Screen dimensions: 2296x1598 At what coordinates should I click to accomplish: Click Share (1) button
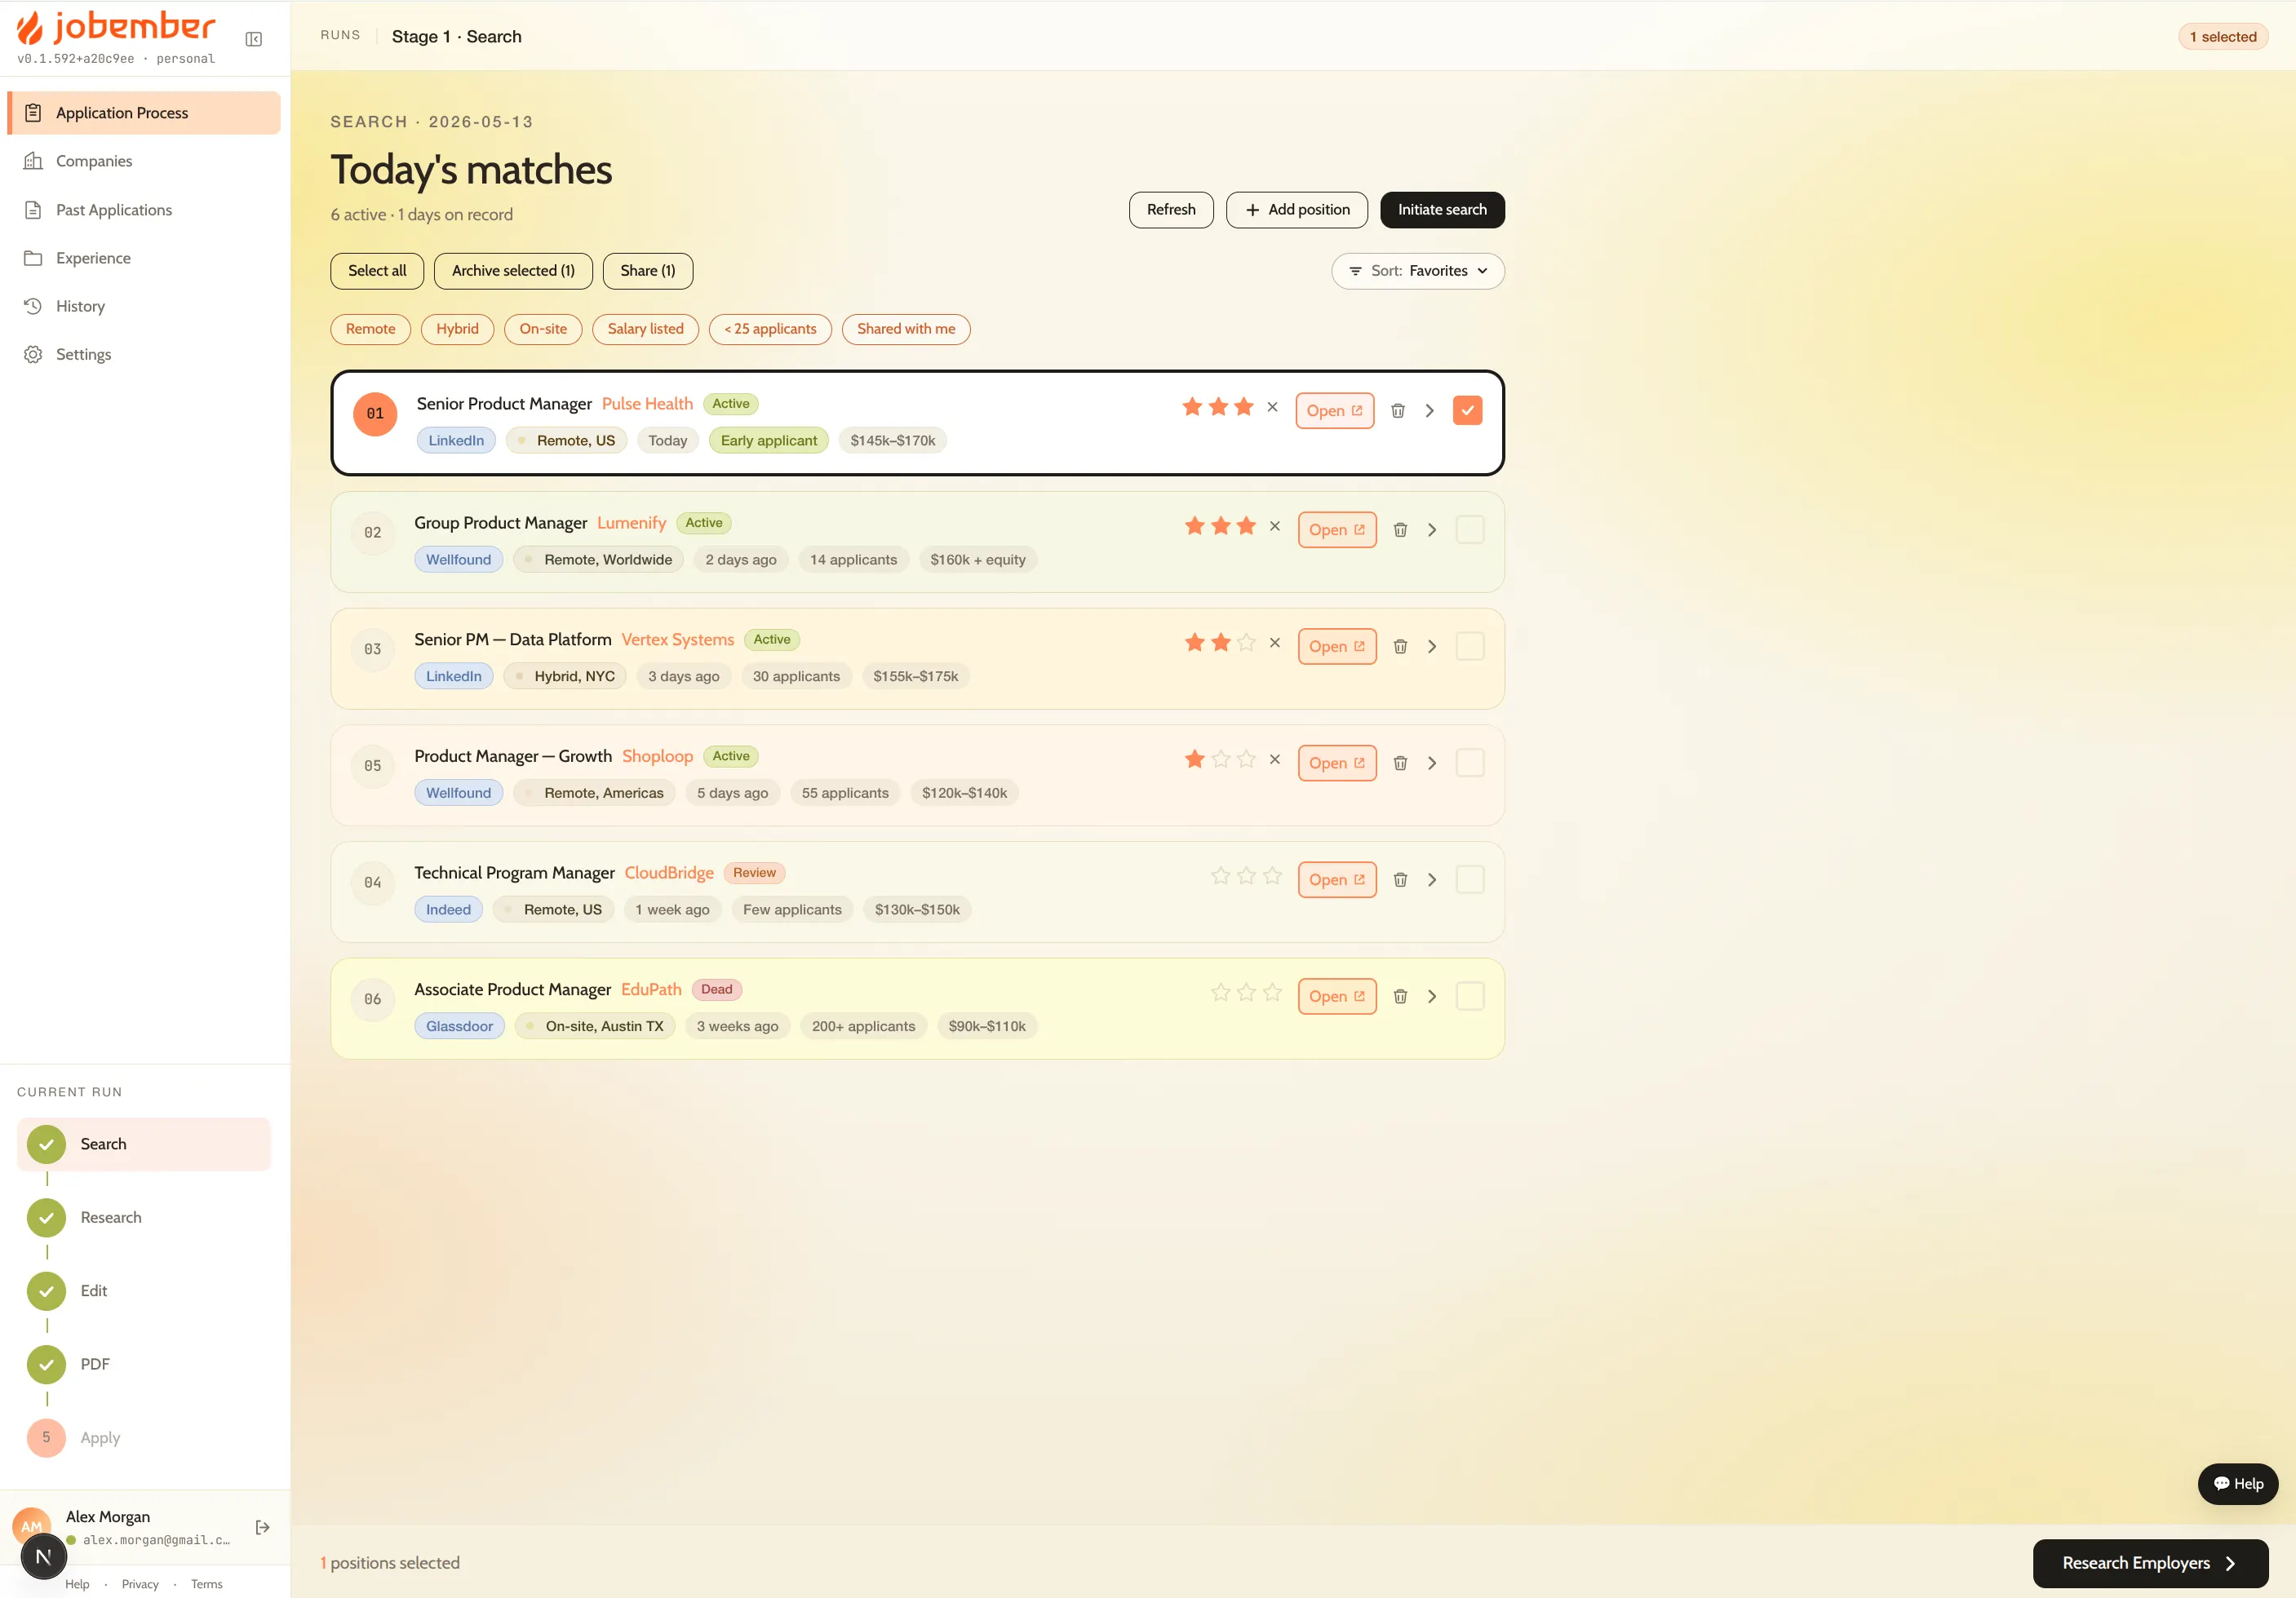647,271
